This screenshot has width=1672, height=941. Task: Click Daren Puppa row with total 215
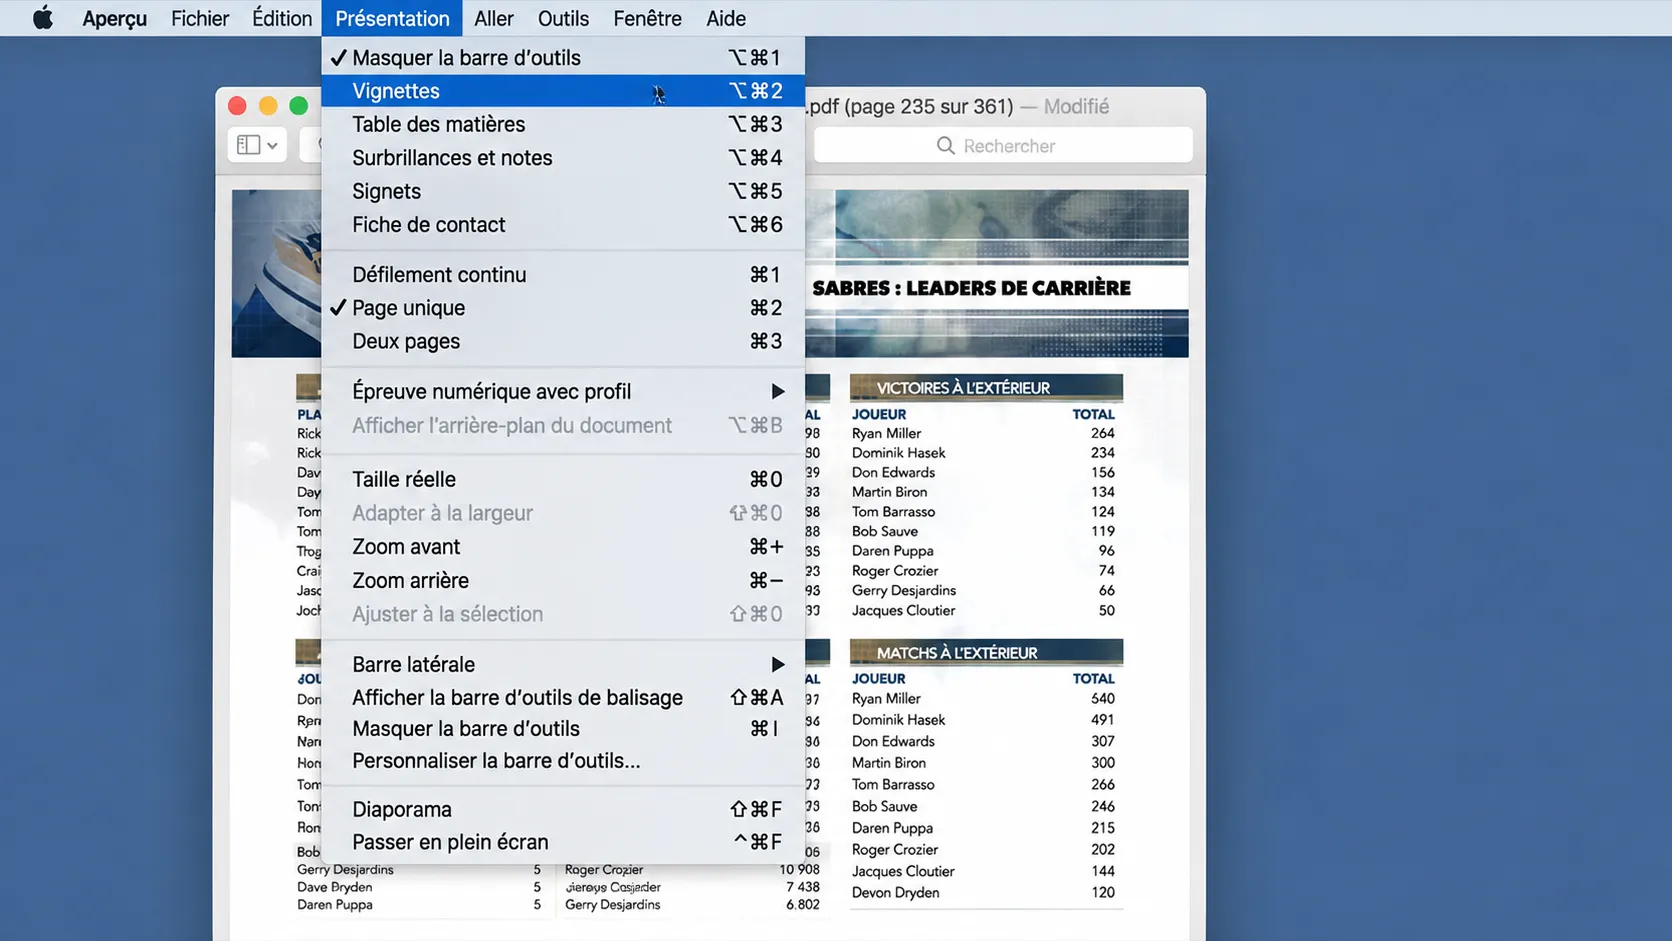point(984,828)
